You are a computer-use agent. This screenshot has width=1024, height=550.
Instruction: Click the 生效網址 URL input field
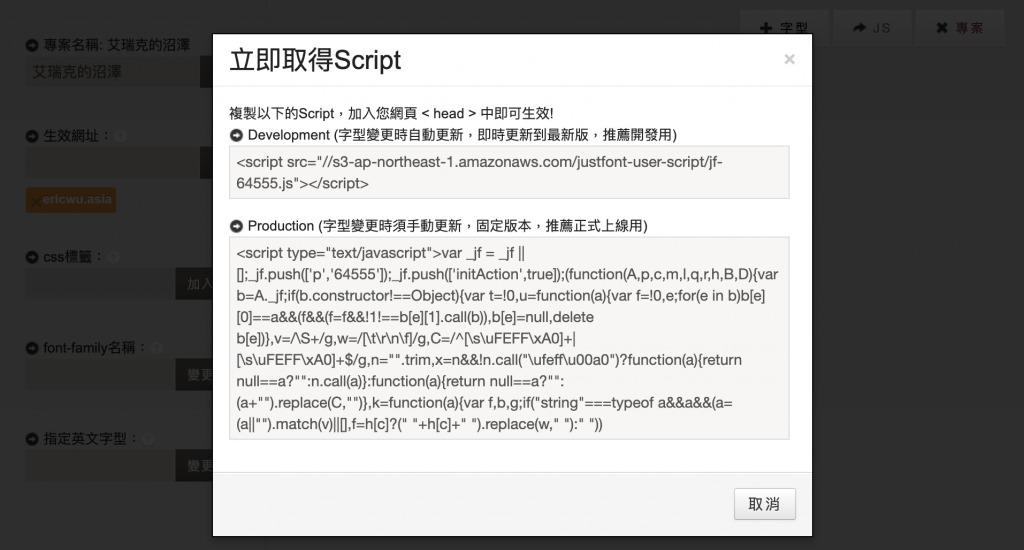tap(113, 163)
